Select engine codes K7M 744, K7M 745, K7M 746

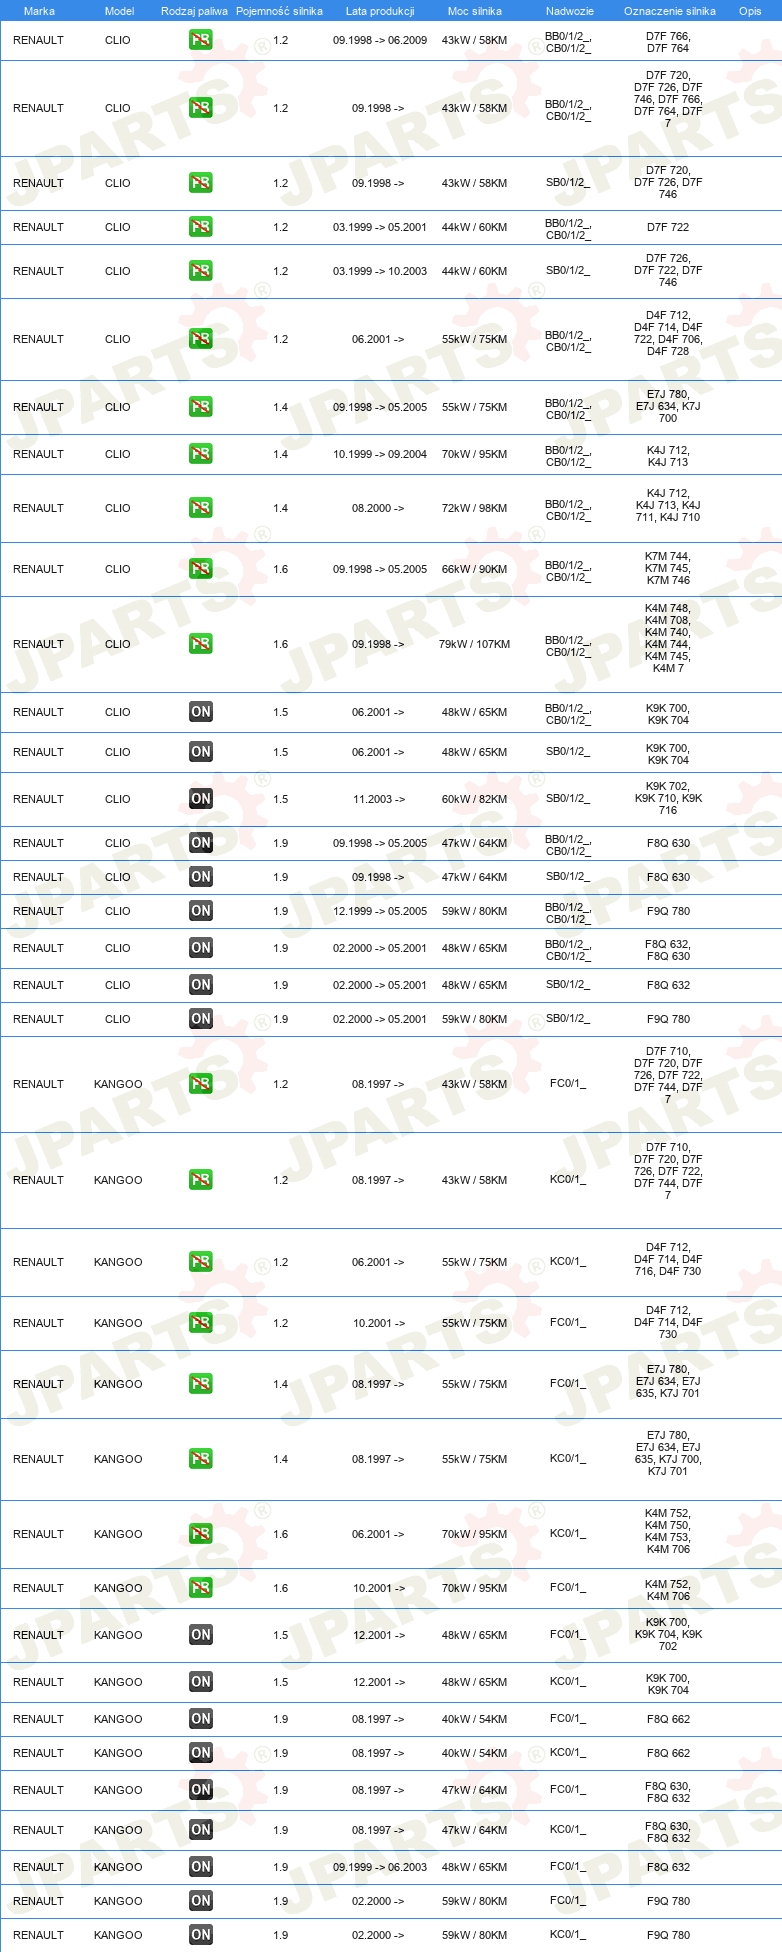(x=668, y=569)
